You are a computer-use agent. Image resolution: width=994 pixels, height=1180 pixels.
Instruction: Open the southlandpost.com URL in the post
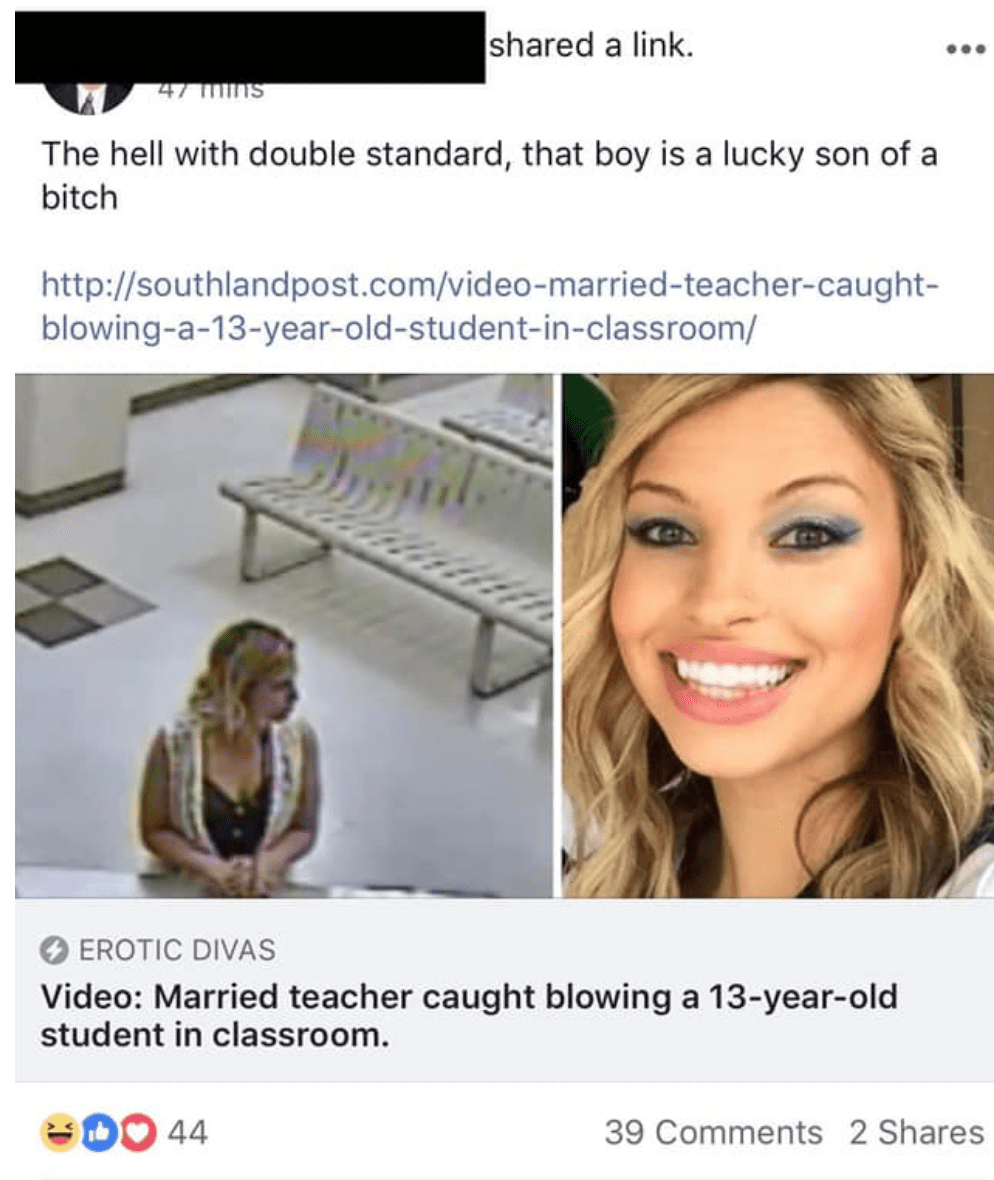[489, 306]
